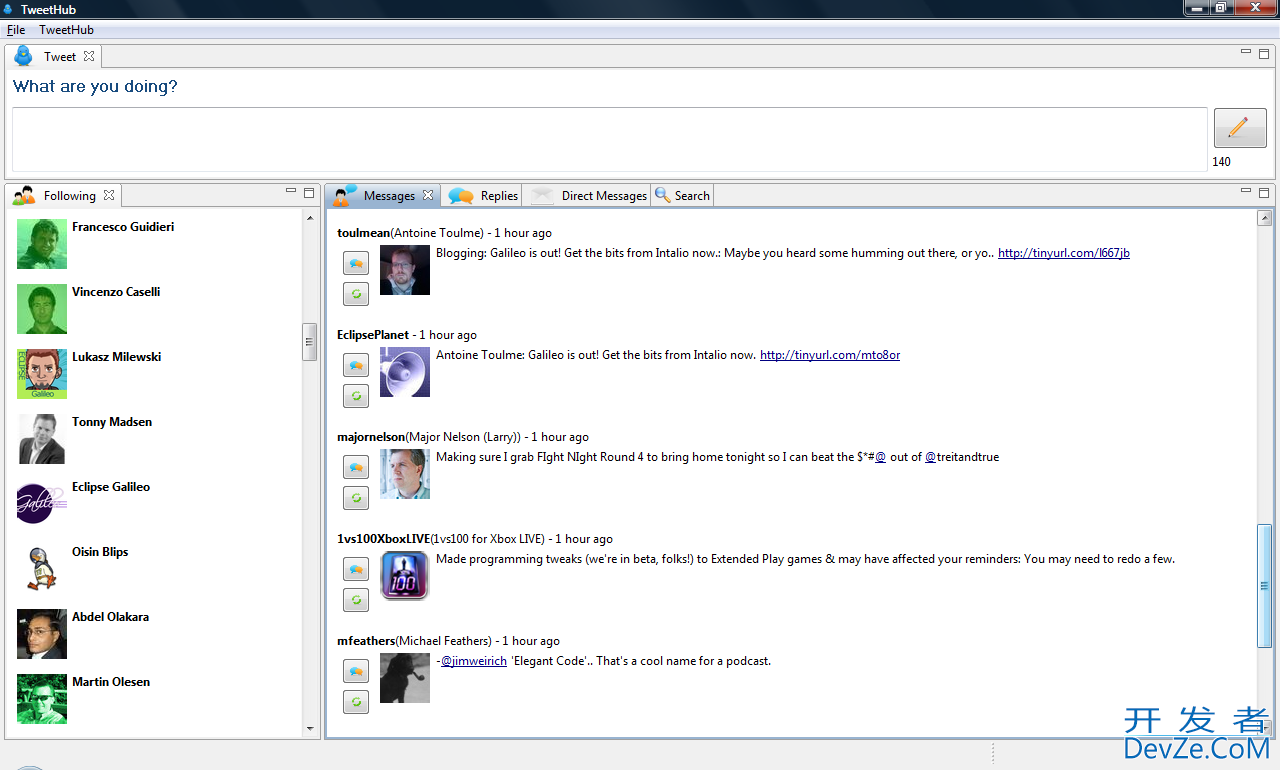Click Tonny Madsen's avatar
The width and height of the screenshot is (1280, 770).
pyautogui.click(x=42, y=439)
